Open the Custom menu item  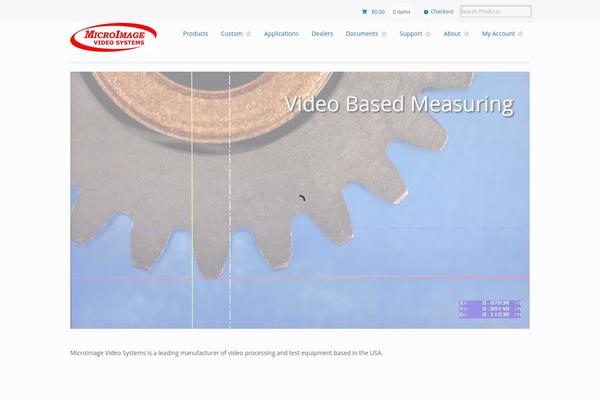tap(232, 34)
